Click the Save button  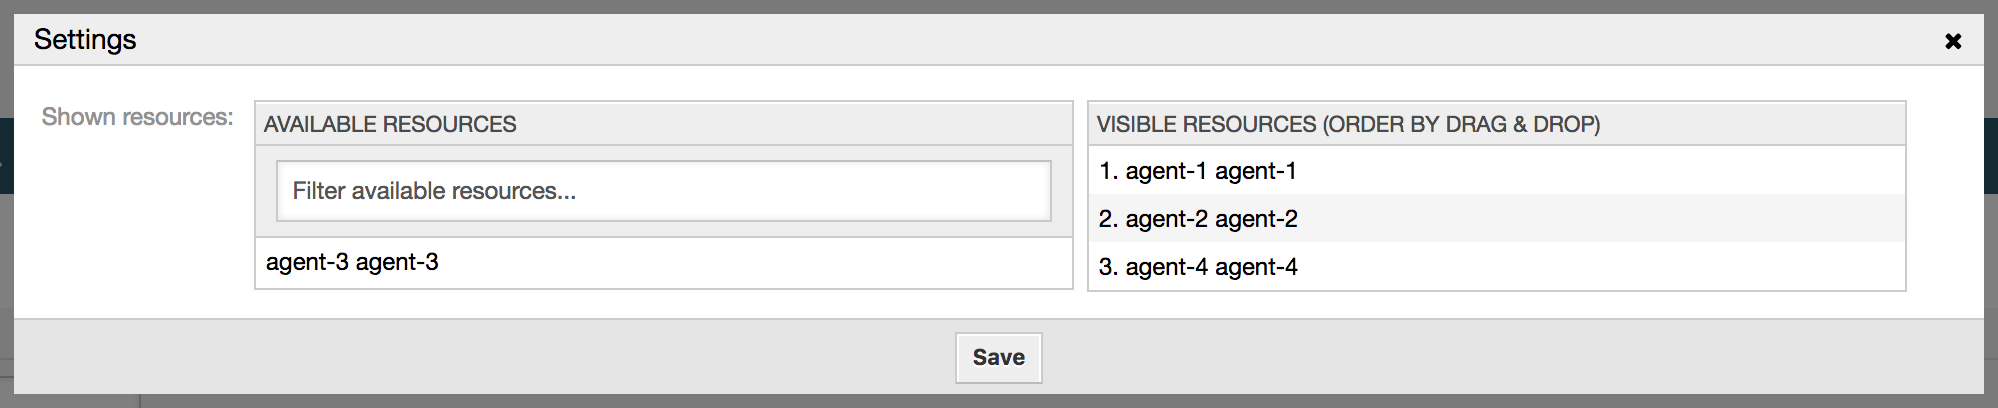pyautogui.click(x=998, y=358)
